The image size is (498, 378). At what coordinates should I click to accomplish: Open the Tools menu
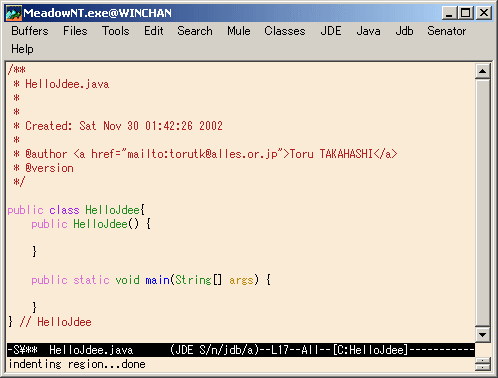tap(115, 31)
